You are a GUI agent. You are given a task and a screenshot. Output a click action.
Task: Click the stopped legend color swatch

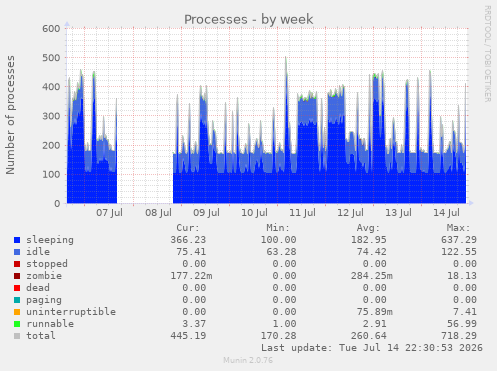point(17,264)
